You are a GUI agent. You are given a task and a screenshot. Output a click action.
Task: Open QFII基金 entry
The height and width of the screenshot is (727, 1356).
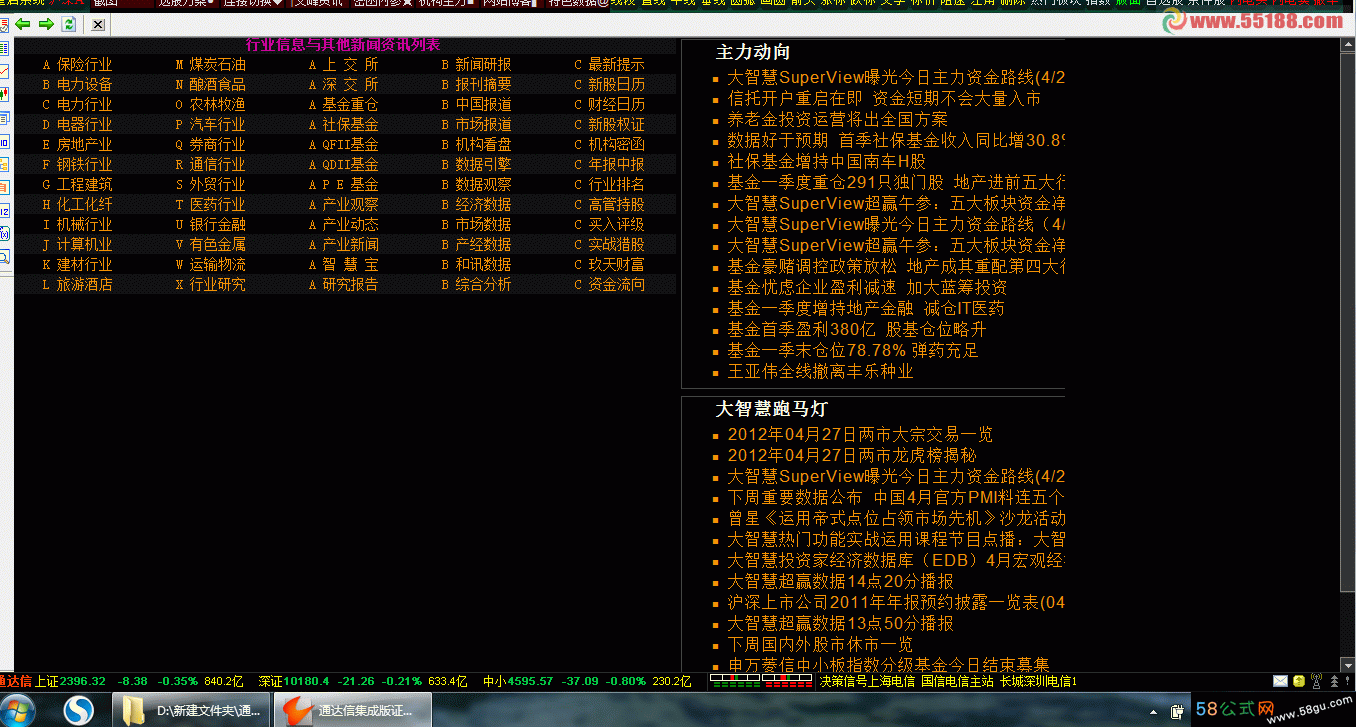point(350,145)
